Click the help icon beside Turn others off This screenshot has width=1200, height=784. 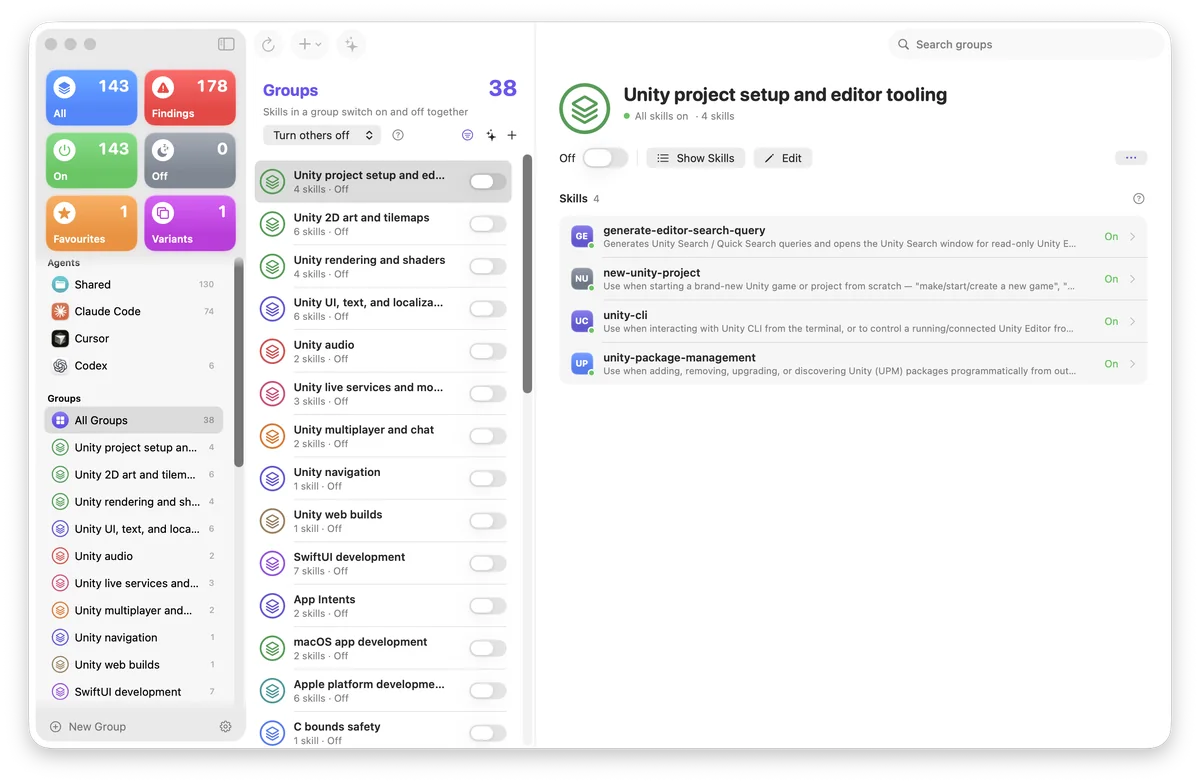(x=398, y=135)
